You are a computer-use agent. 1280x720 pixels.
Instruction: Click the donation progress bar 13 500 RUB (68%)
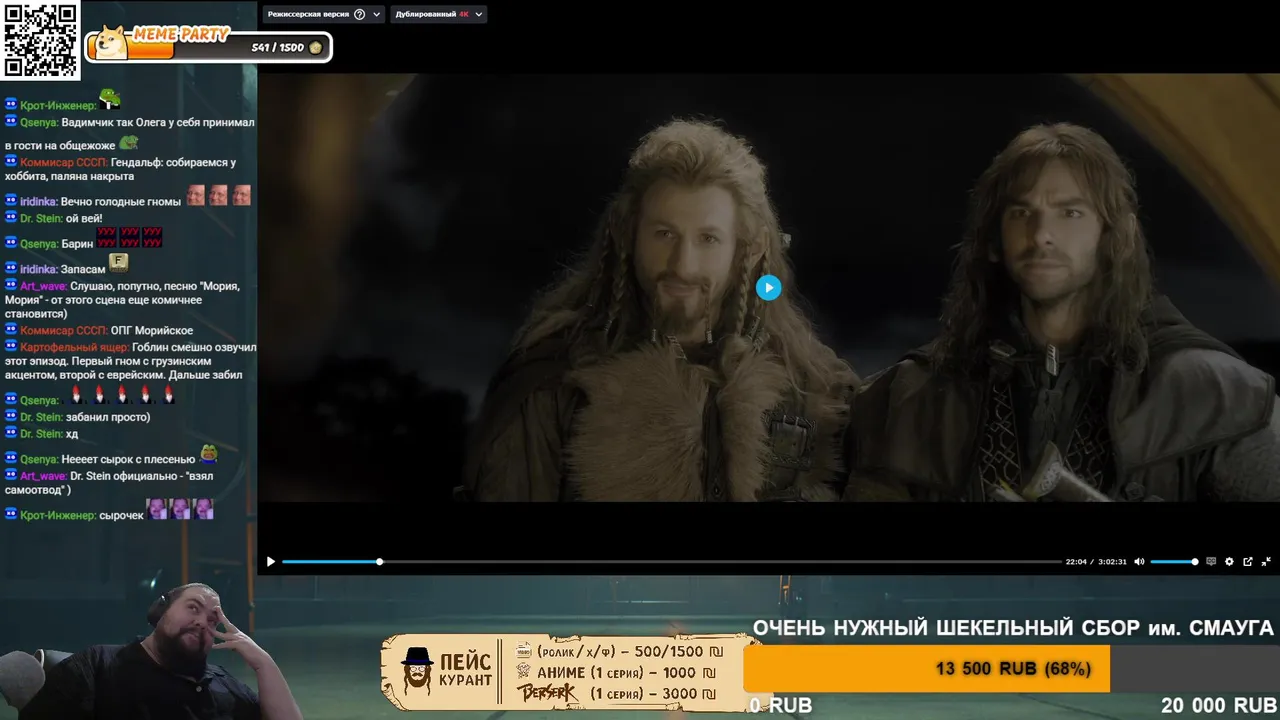1010,669
